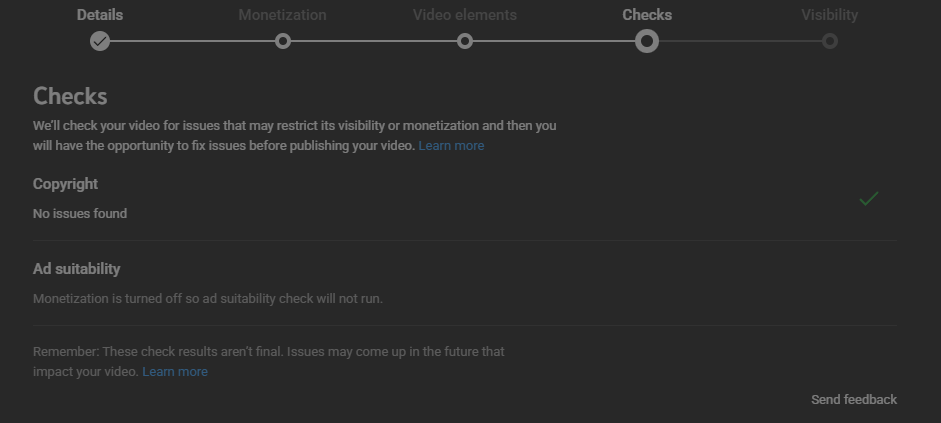Jump to the Visibility step
The image size is (941, 423).
point(829,15)
